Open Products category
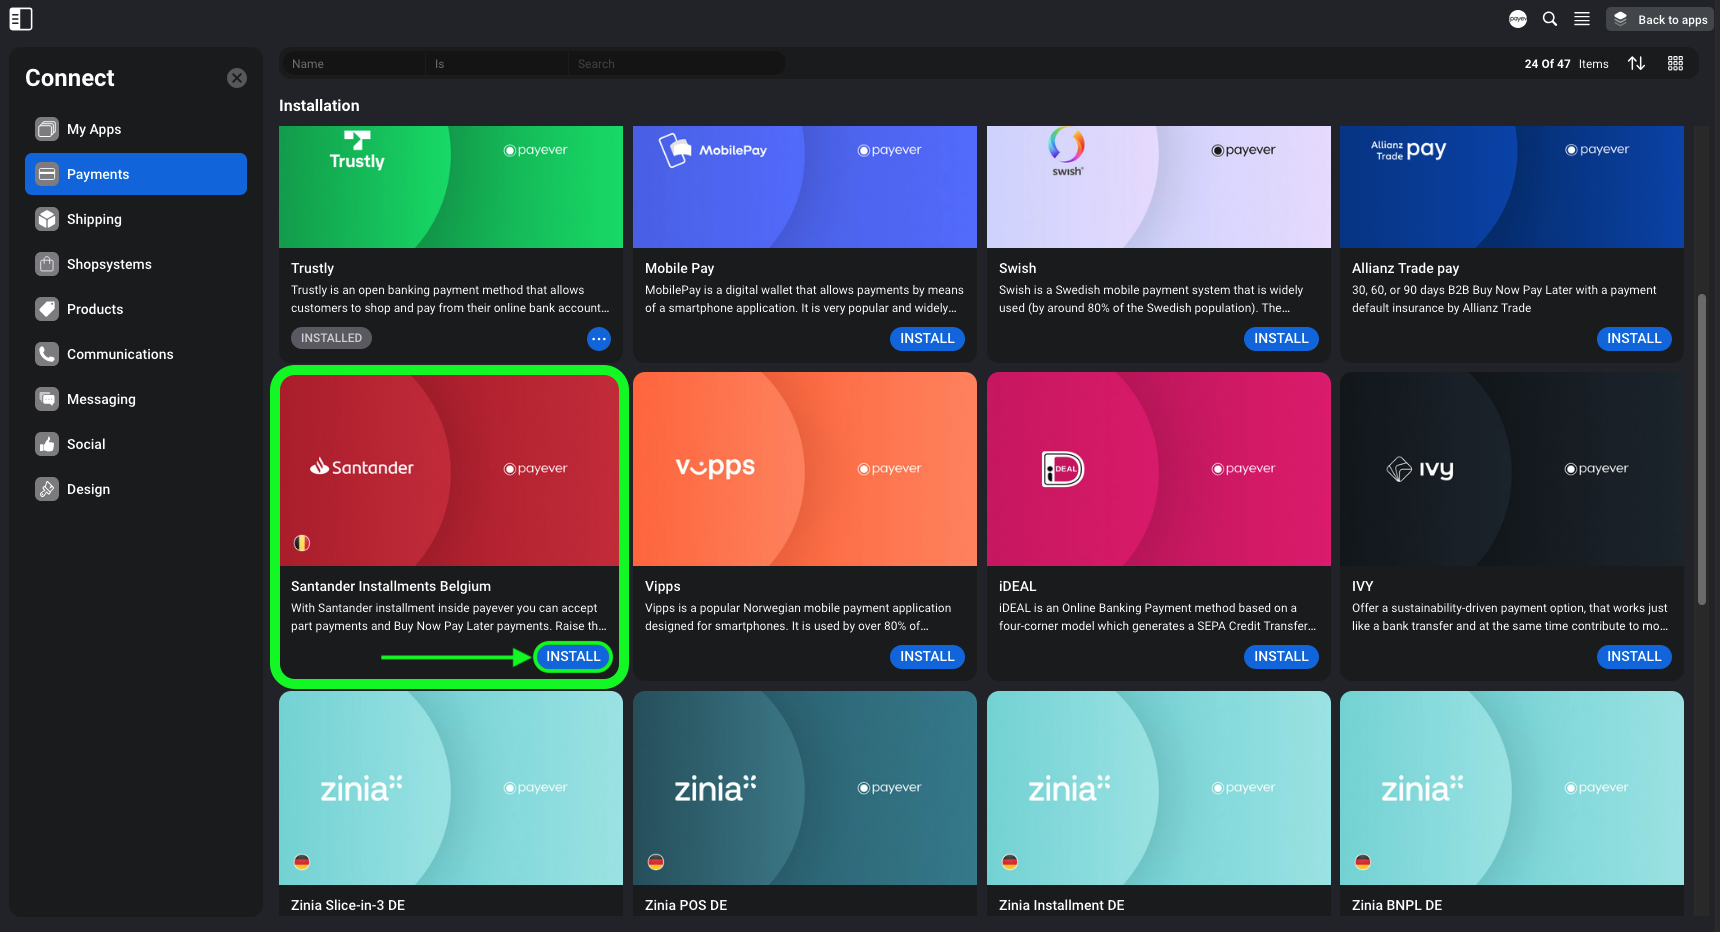 point(136,309)
